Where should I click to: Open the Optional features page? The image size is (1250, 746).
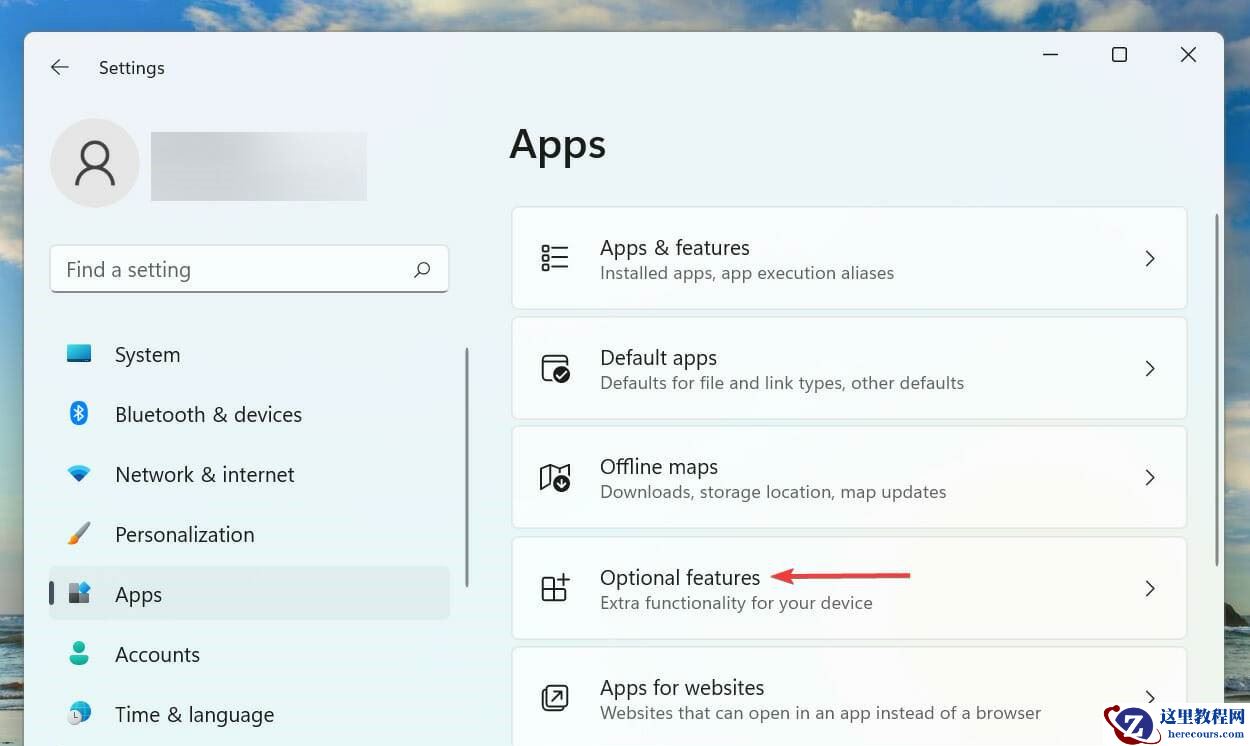(849, 588)
